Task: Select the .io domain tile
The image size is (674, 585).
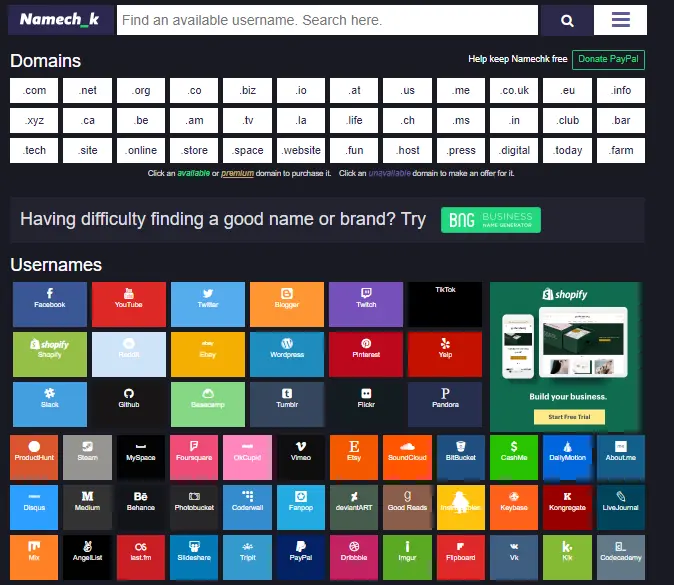Action: (x=301, y=90)
